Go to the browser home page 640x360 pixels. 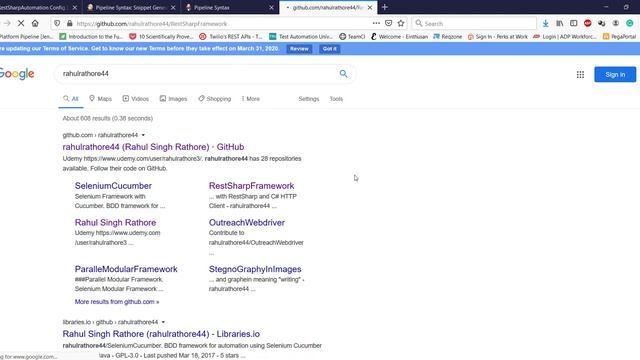[x=35, y=23]
